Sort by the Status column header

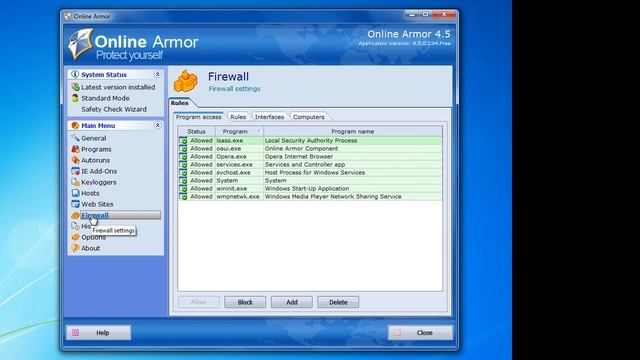(196, 131)
